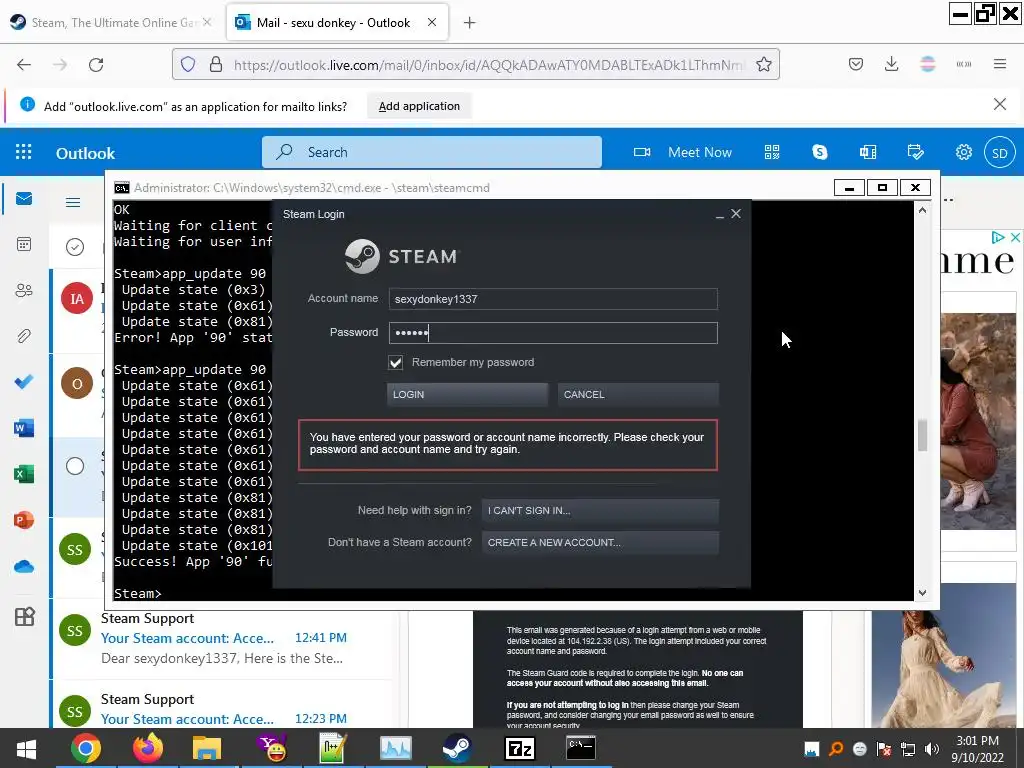Open the Mail view in Outlook sidebar
The width and height of the screenshot is (1024, 768).
coord(24,199)
